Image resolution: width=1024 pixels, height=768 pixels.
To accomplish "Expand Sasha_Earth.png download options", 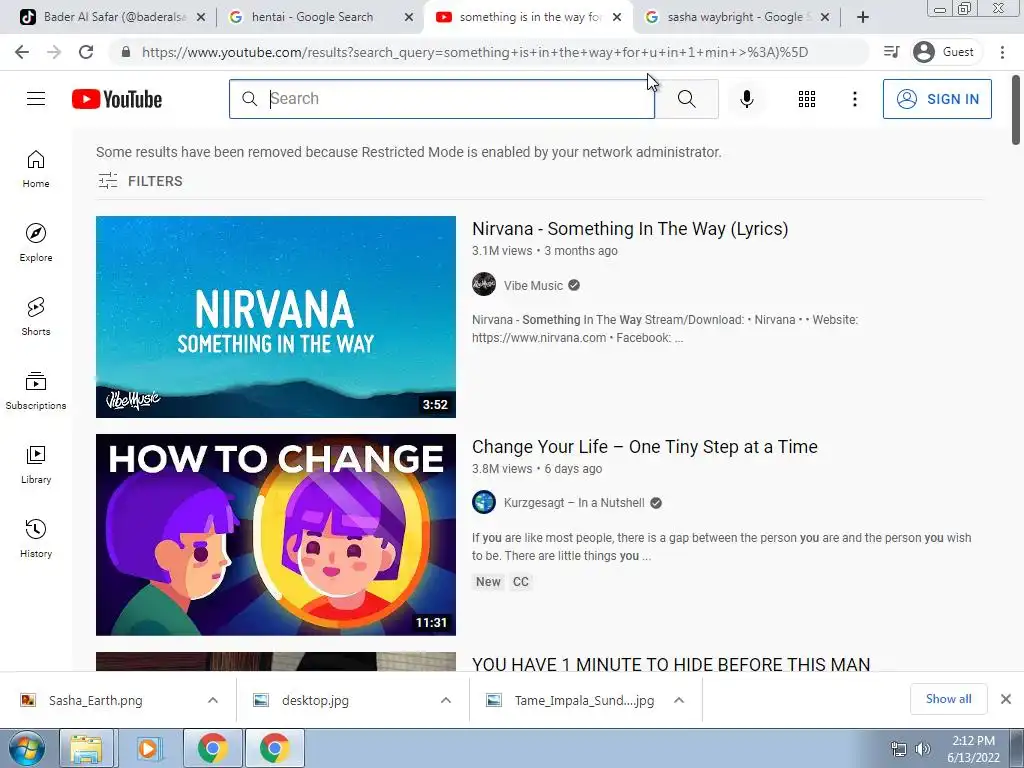I will [213, 700].
